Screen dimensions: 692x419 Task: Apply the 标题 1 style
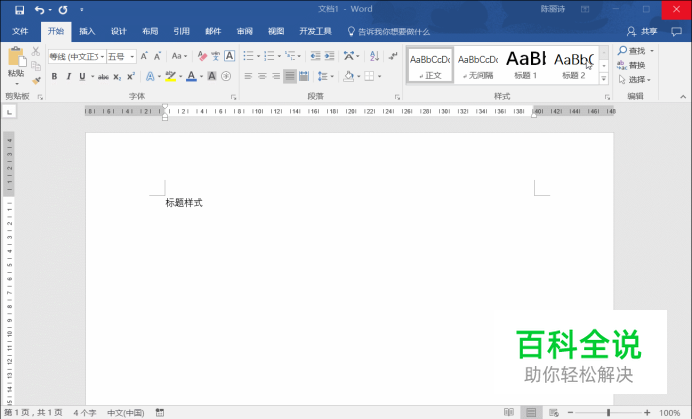(526, 64)
